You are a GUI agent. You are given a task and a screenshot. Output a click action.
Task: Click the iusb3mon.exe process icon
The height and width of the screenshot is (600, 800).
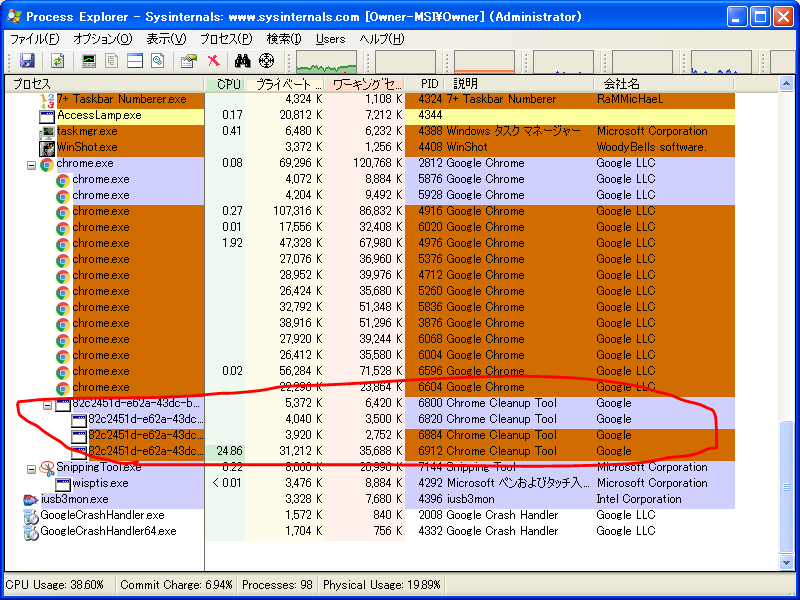click(31, 500)
